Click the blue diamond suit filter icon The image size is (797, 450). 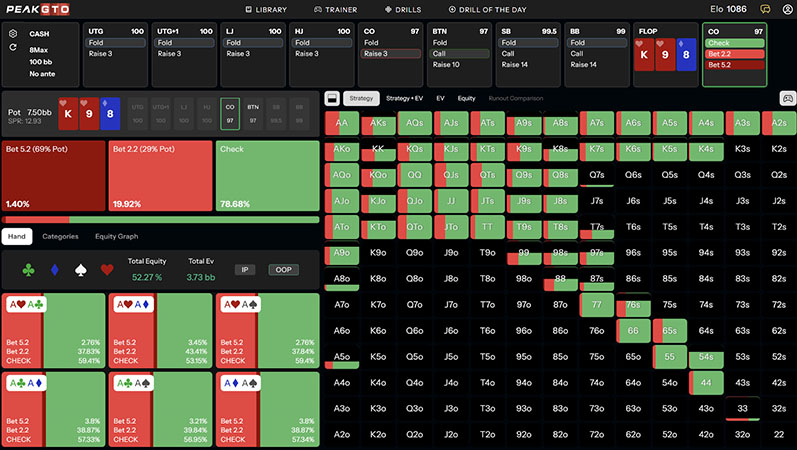pos(54,270)
